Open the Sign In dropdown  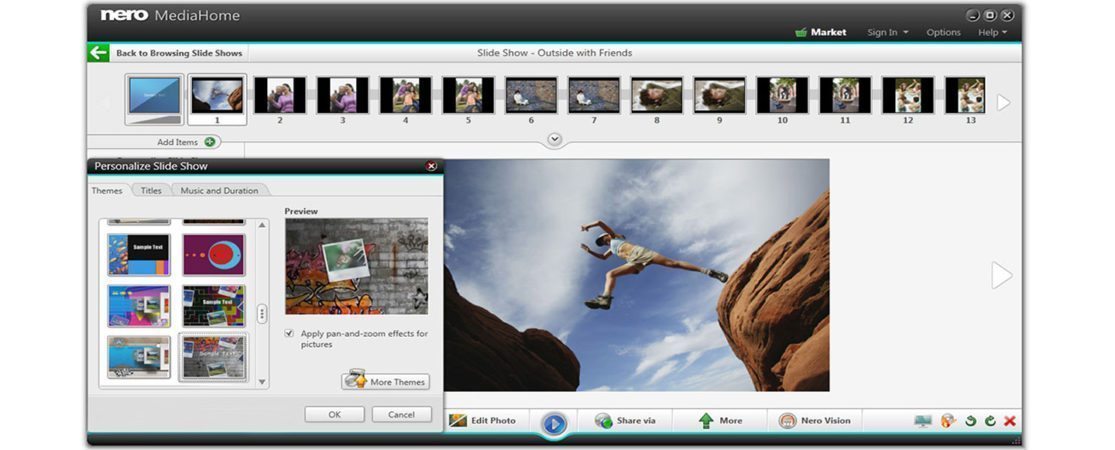(887, 32)
